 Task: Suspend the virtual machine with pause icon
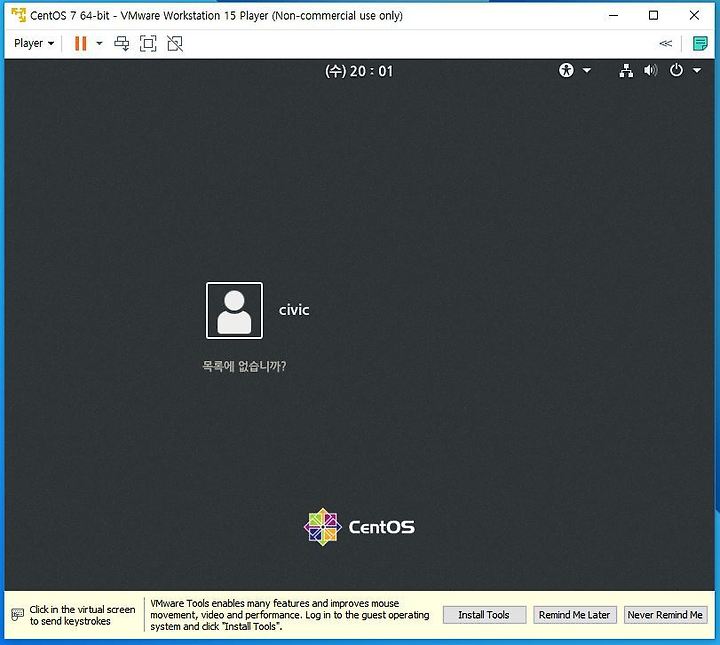point(81,43)
